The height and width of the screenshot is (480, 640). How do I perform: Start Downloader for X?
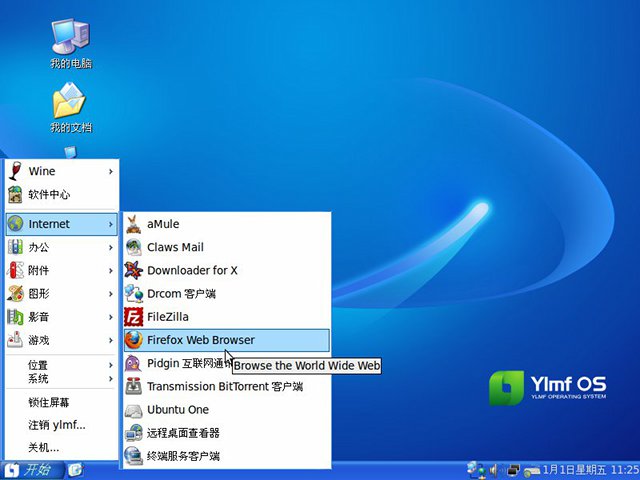tap(227, 271)
